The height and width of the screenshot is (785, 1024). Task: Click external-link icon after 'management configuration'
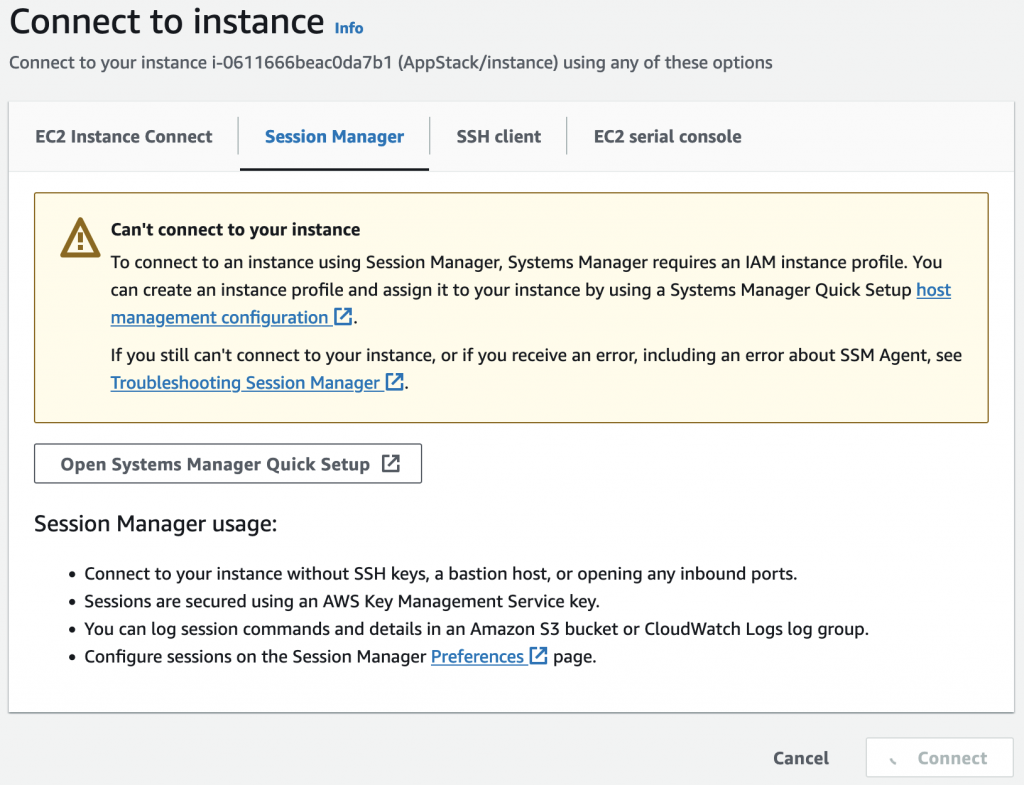click(x=343, y=318)
